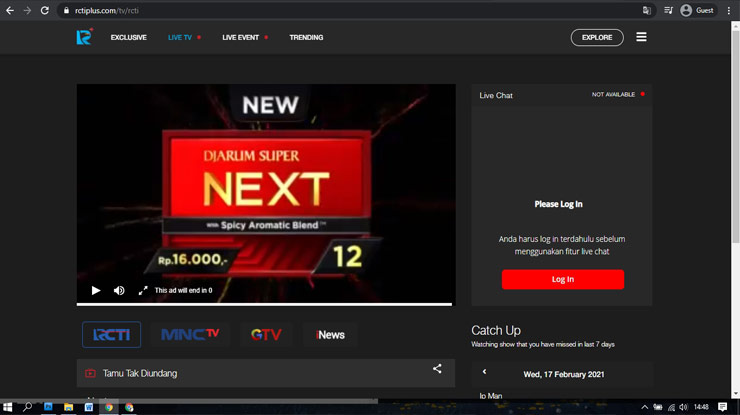This screenshot has height=415, width=740.
Task: Switch video to fullscreen mode
Action: [x=143, y=290]
